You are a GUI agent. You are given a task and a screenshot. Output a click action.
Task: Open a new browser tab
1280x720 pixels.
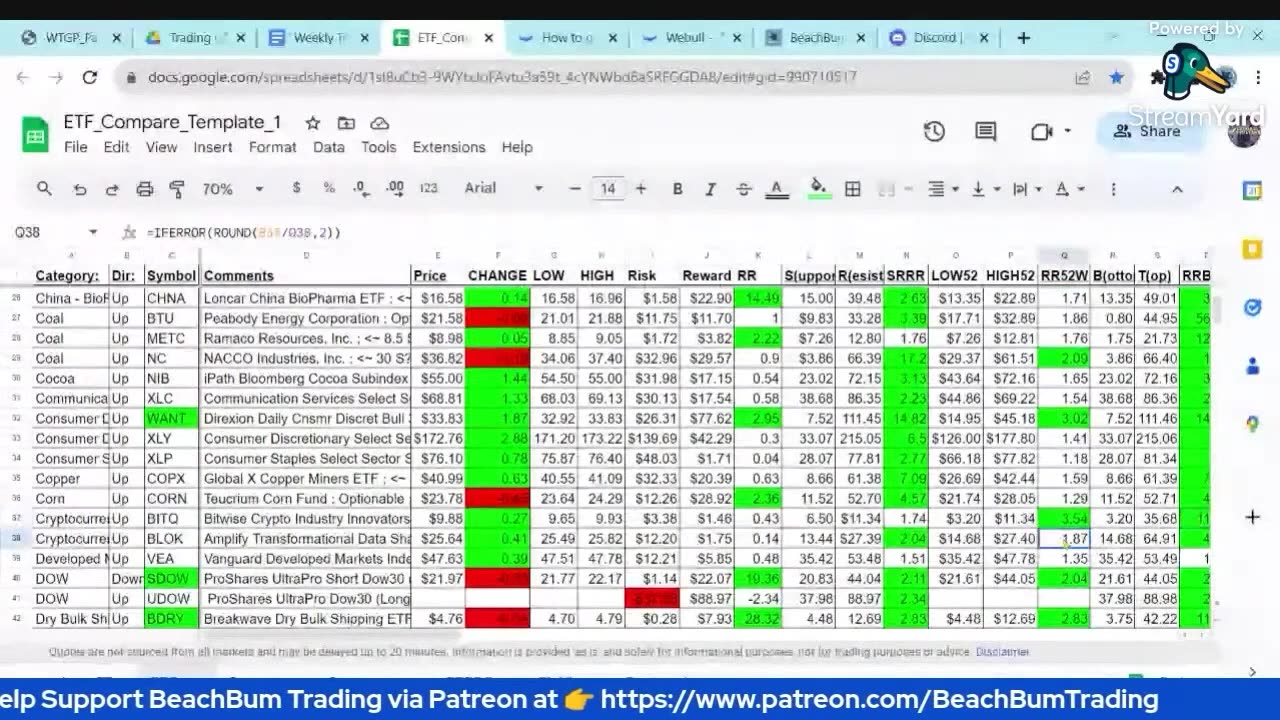pyautogui.click(x=1023, y=38)
